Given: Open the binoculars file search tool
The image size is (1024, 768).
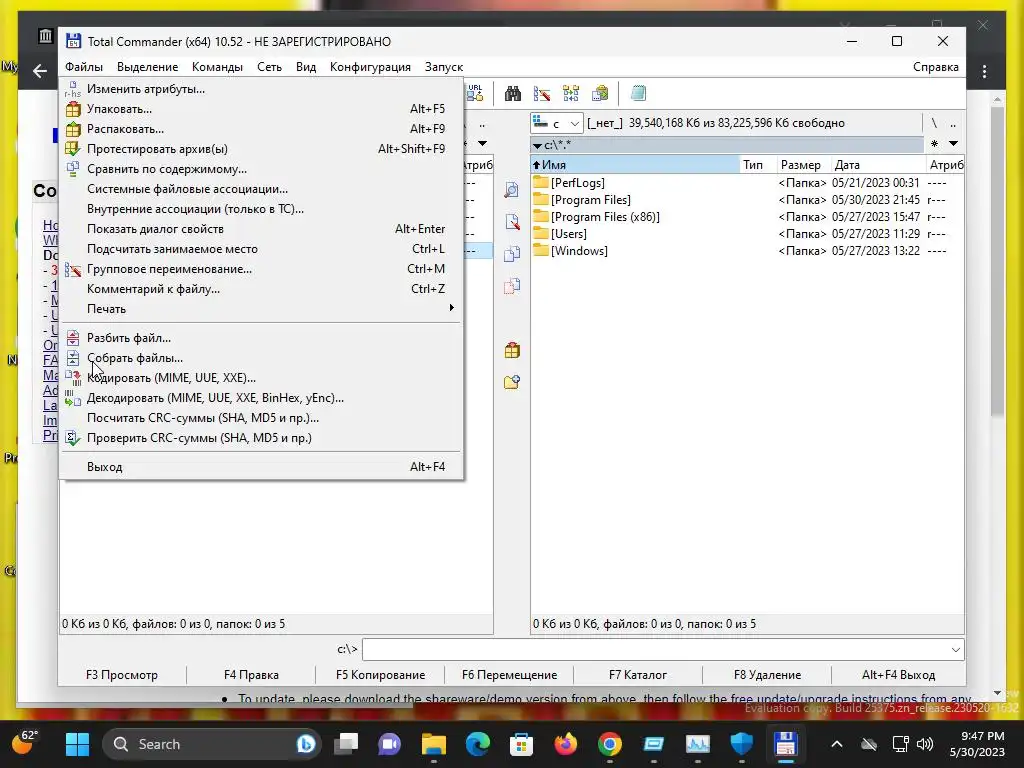Looking at the screenshot, I should coord(513,93).
